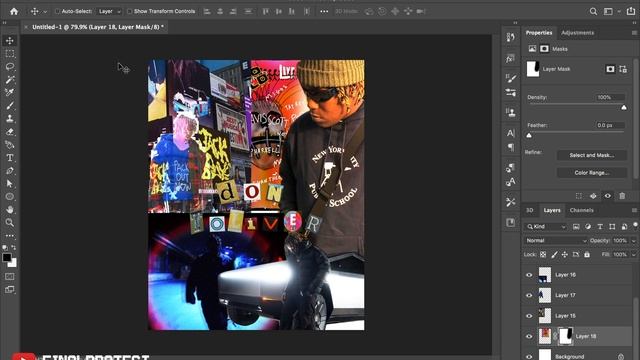Select the Ellipse shape tool

point(10,197)
